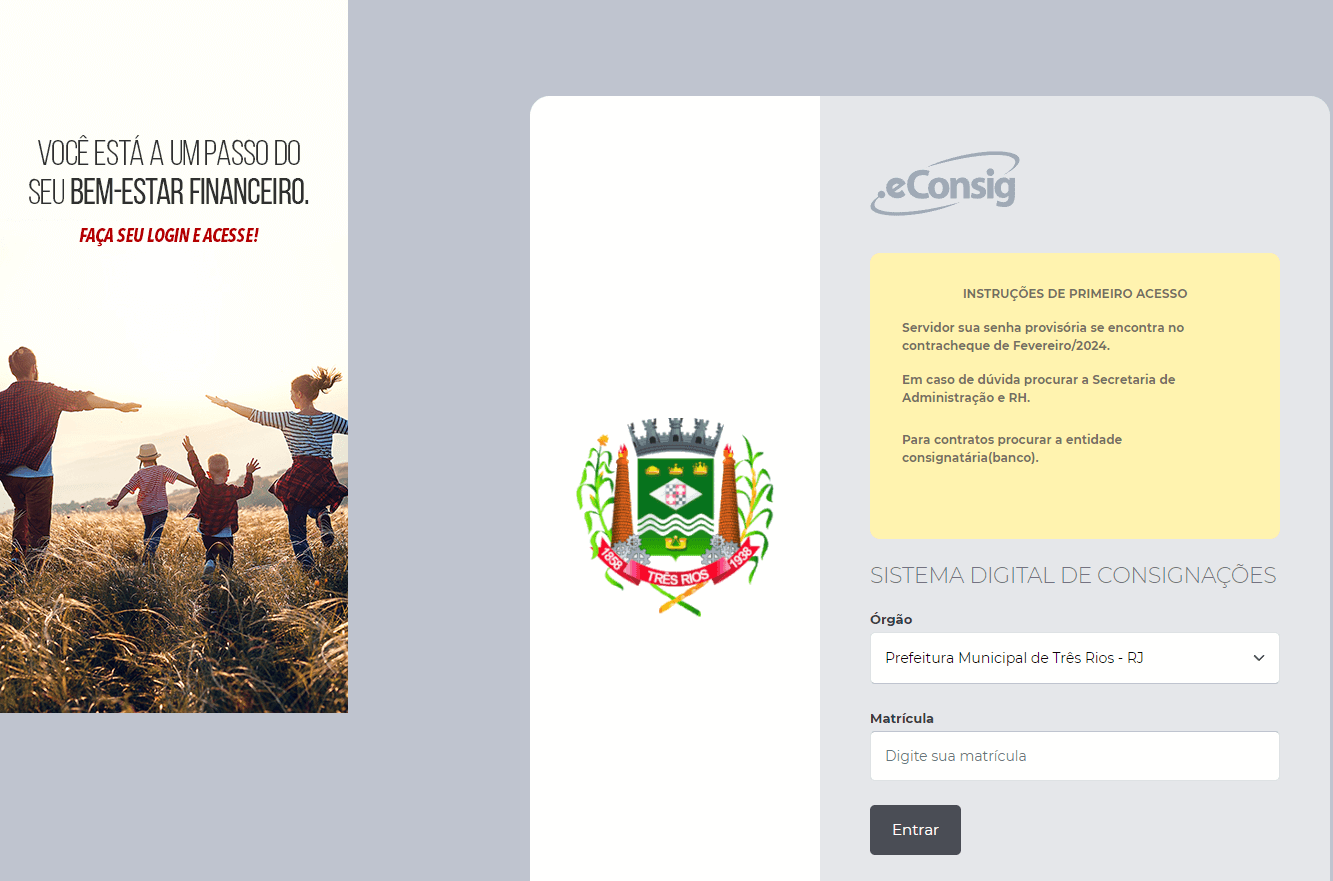Click the 'Secretaria de Administração e RH' text
The image size is (1333, 881).
point(1039,388)
